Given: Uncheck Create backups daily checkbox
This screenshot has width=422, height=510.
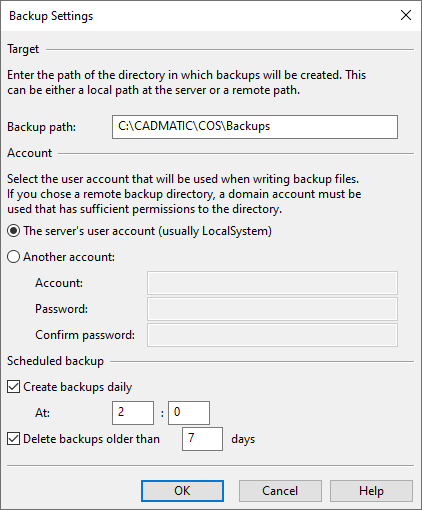Looking at the screenshot, I should [x=14, y=387].
